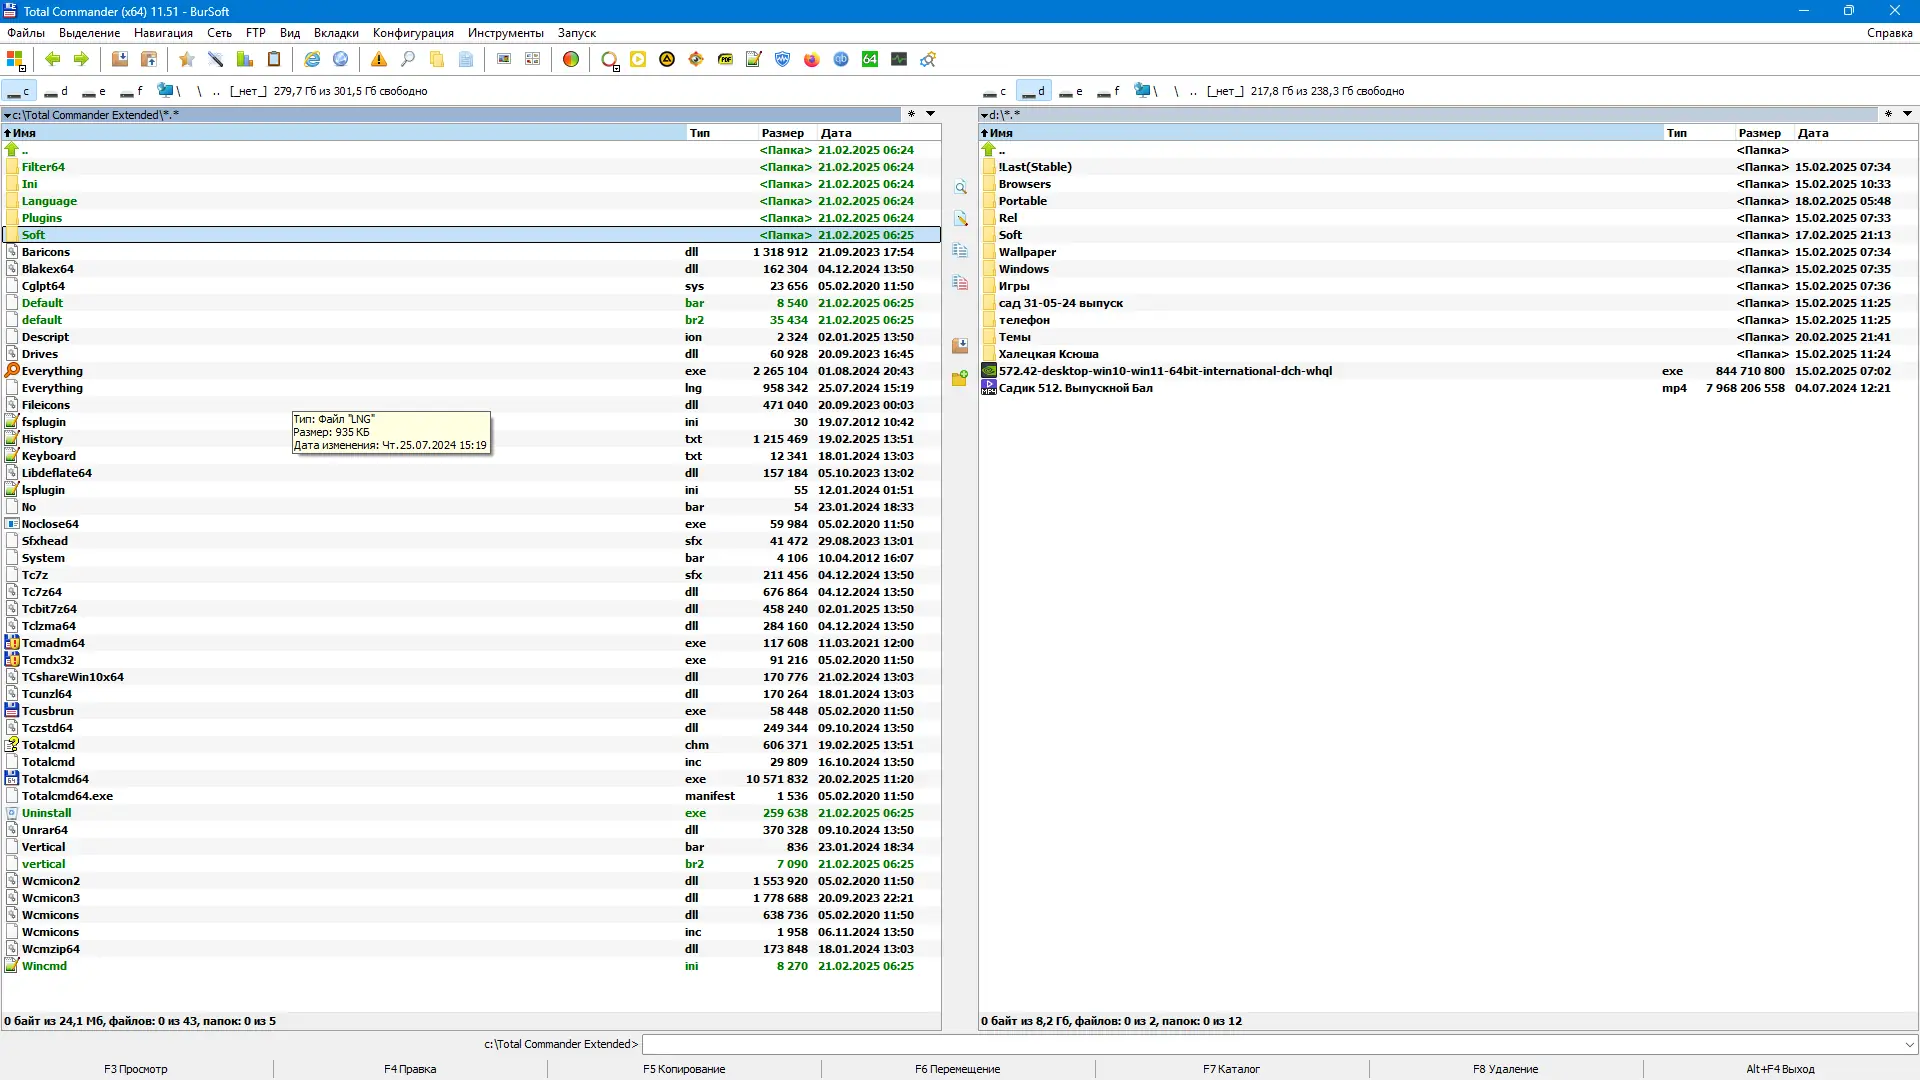This screenshot has width=1920, height=1080.
Task: Activate the network drive button on the left panel
Action: click(x=166, y=91)
